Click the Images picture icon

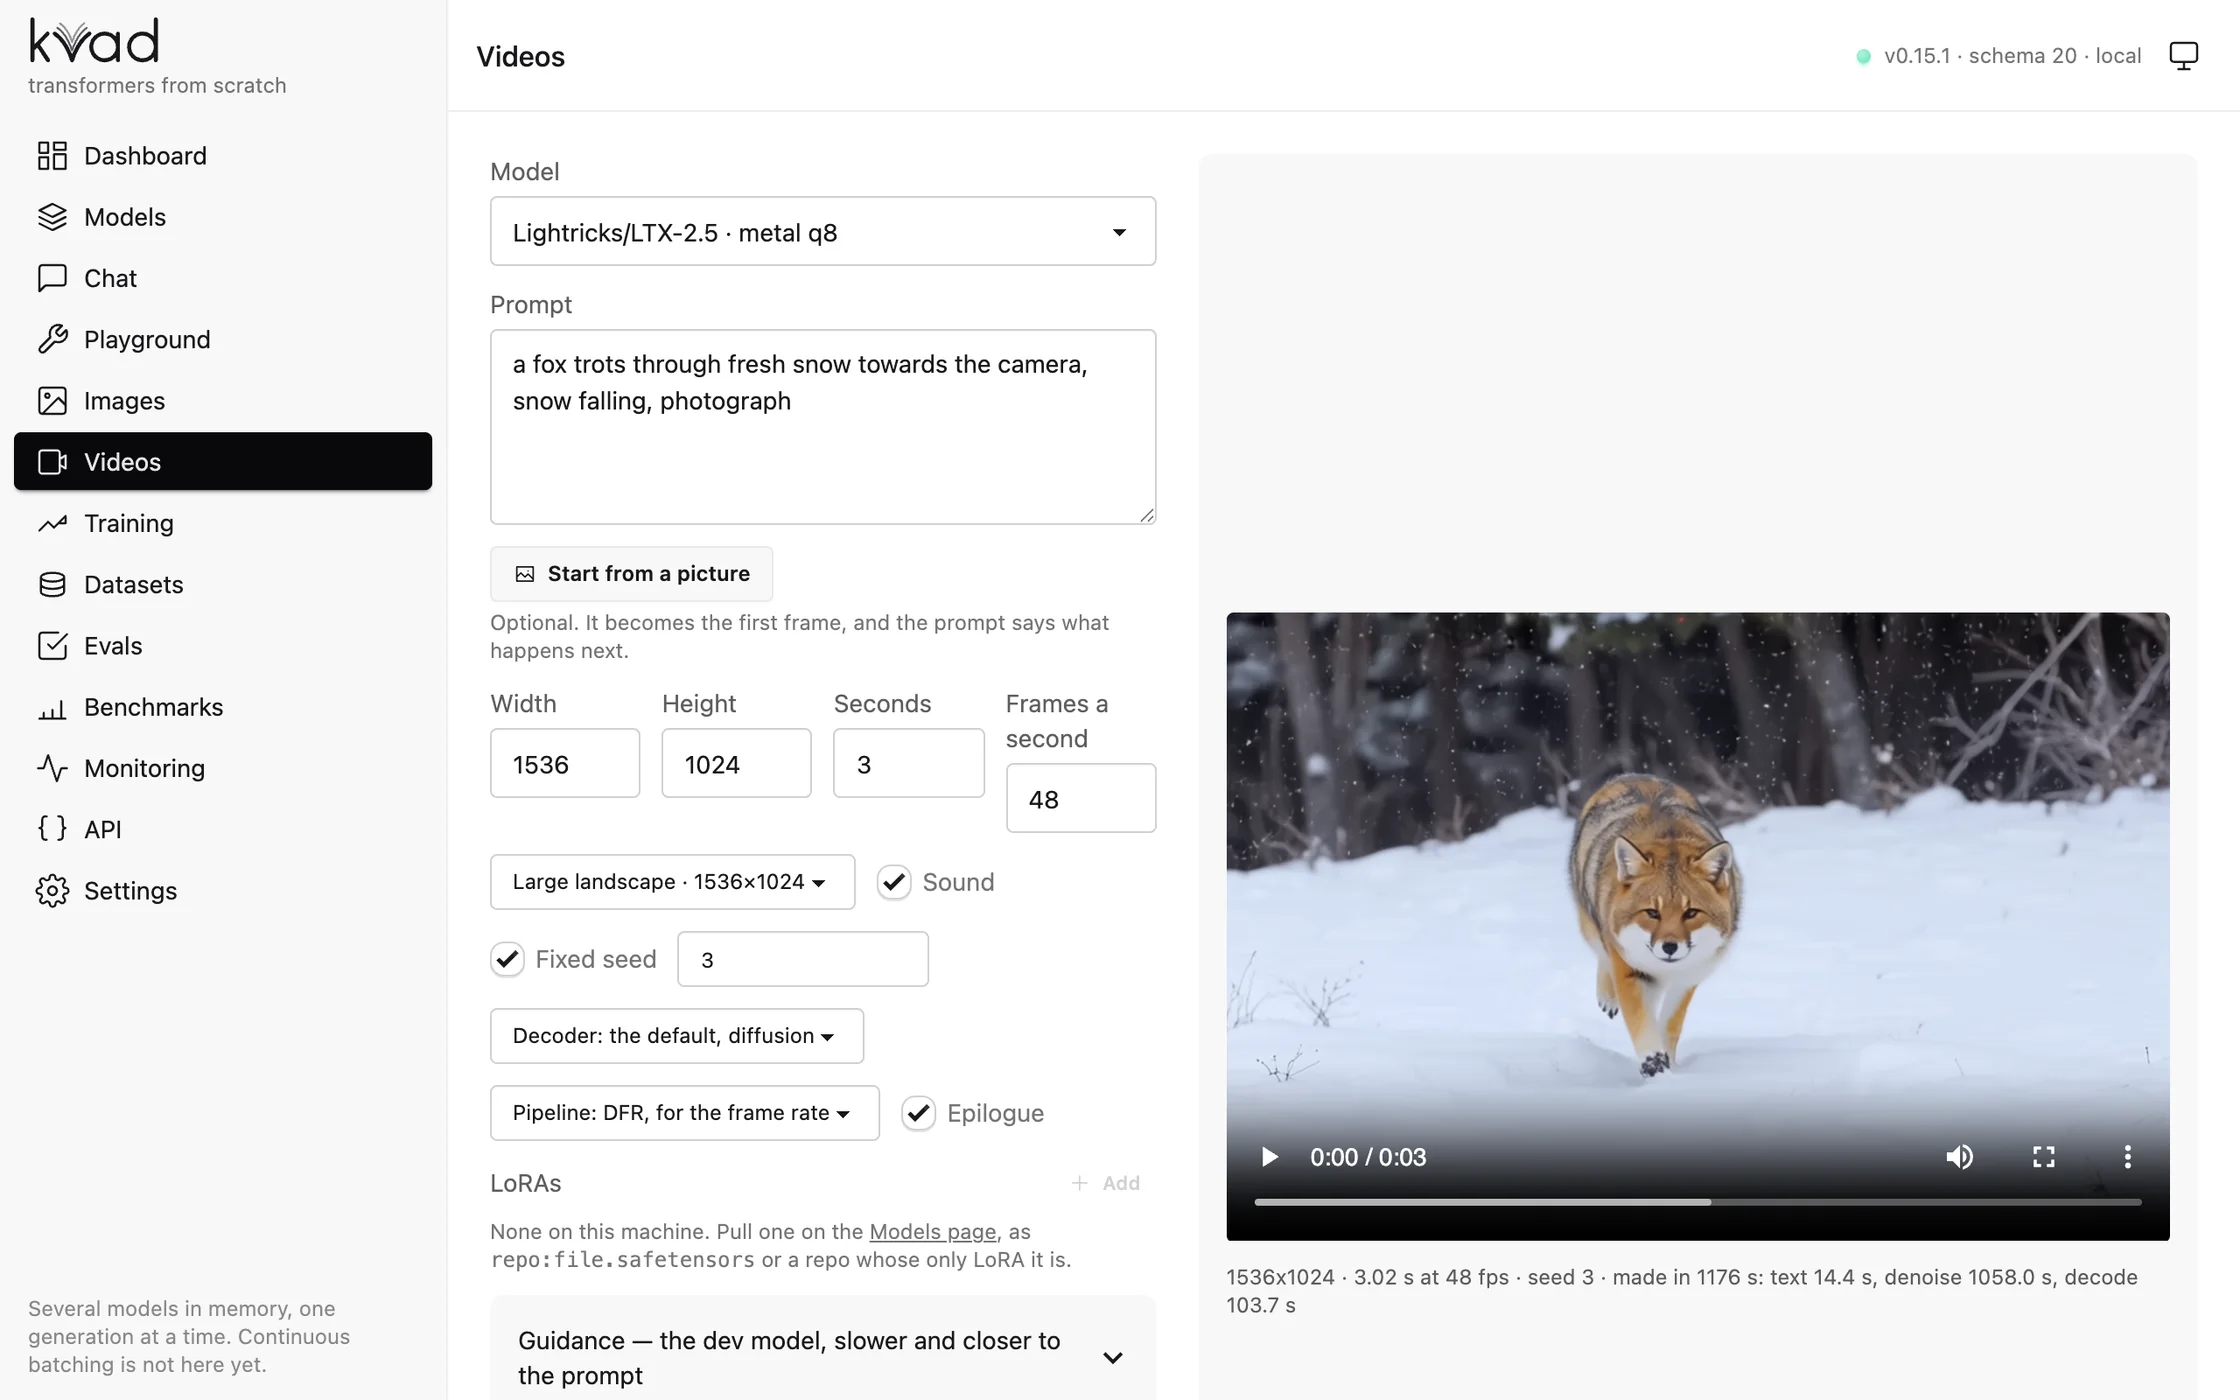[x=52, y=401]
